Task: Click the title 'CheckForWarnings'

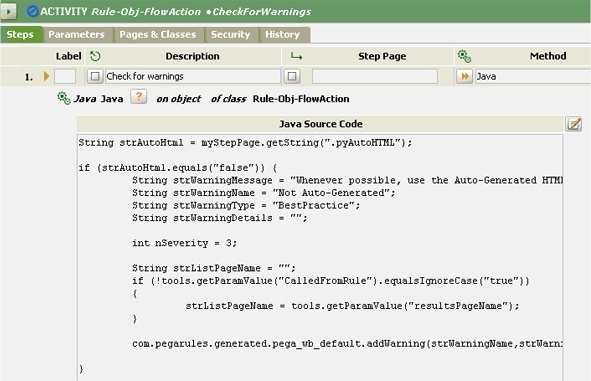Action: coord(262,12)
